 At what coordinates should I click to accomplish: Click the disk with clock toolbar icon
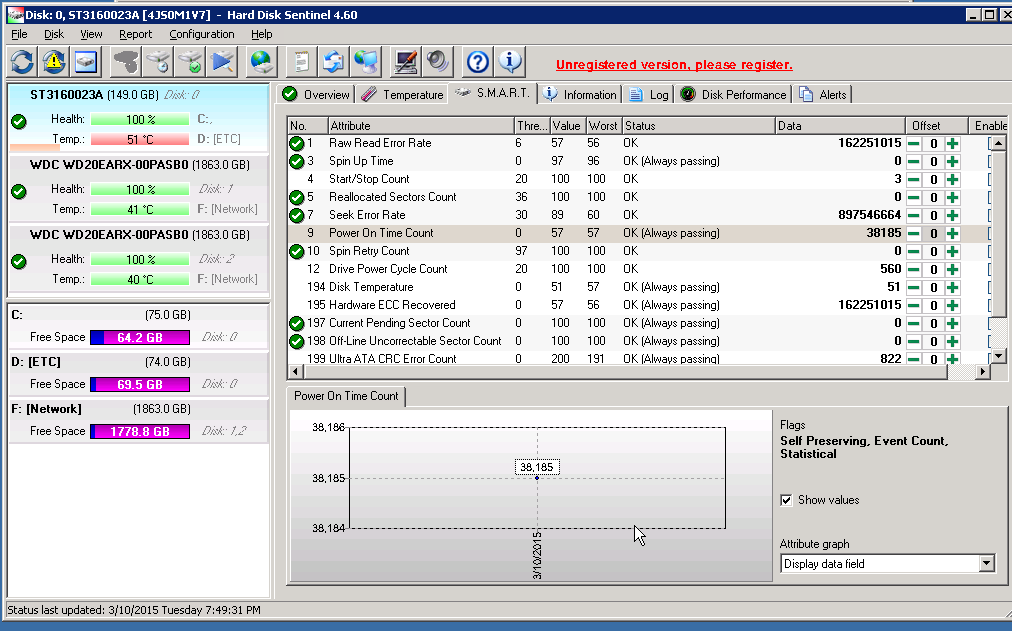(158, 63)
